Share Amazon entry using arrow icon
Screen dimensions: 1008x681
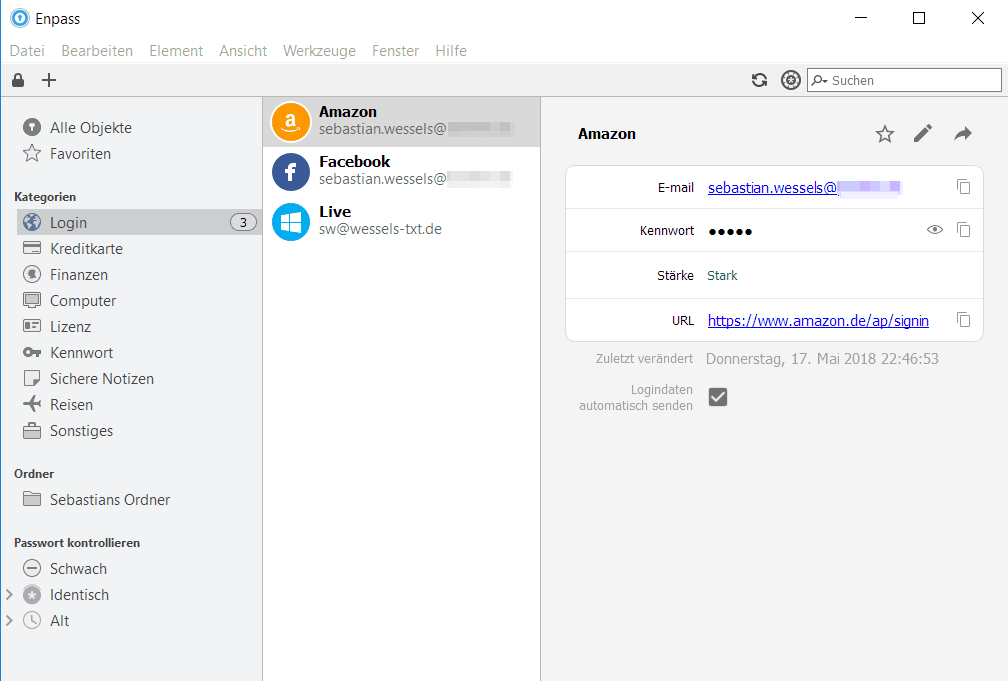tap(962, 134)
